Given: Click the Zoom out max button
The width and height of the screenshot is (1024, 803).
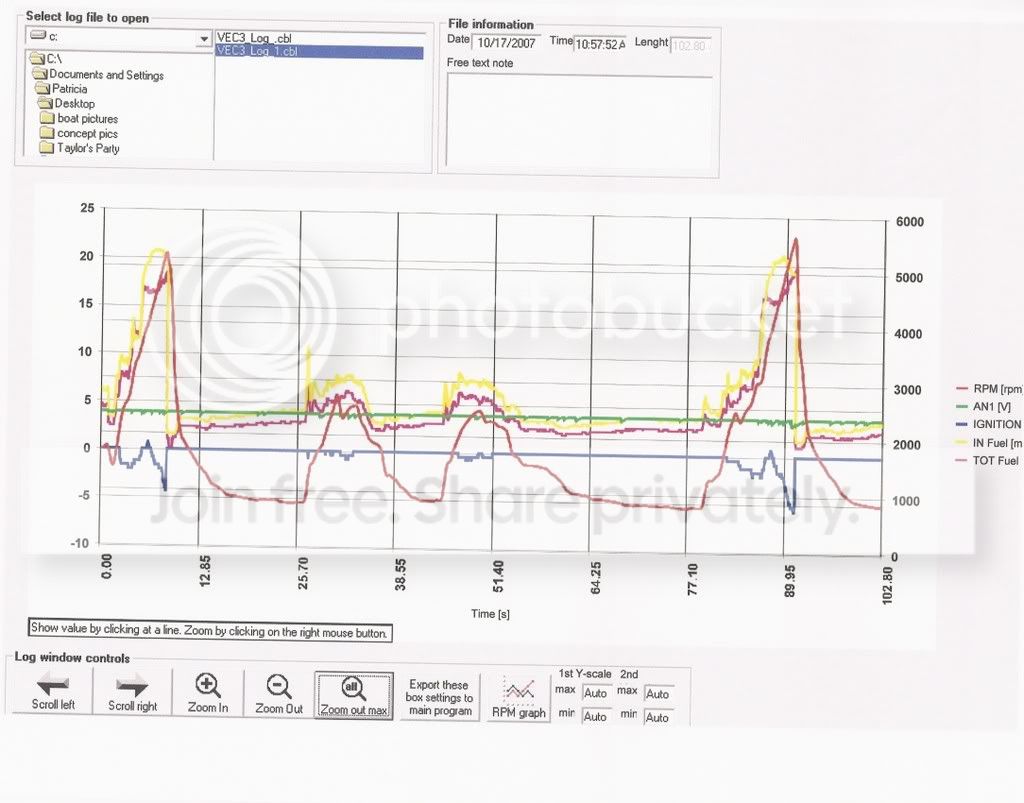Looking at the screenshot, I should 353,695.
